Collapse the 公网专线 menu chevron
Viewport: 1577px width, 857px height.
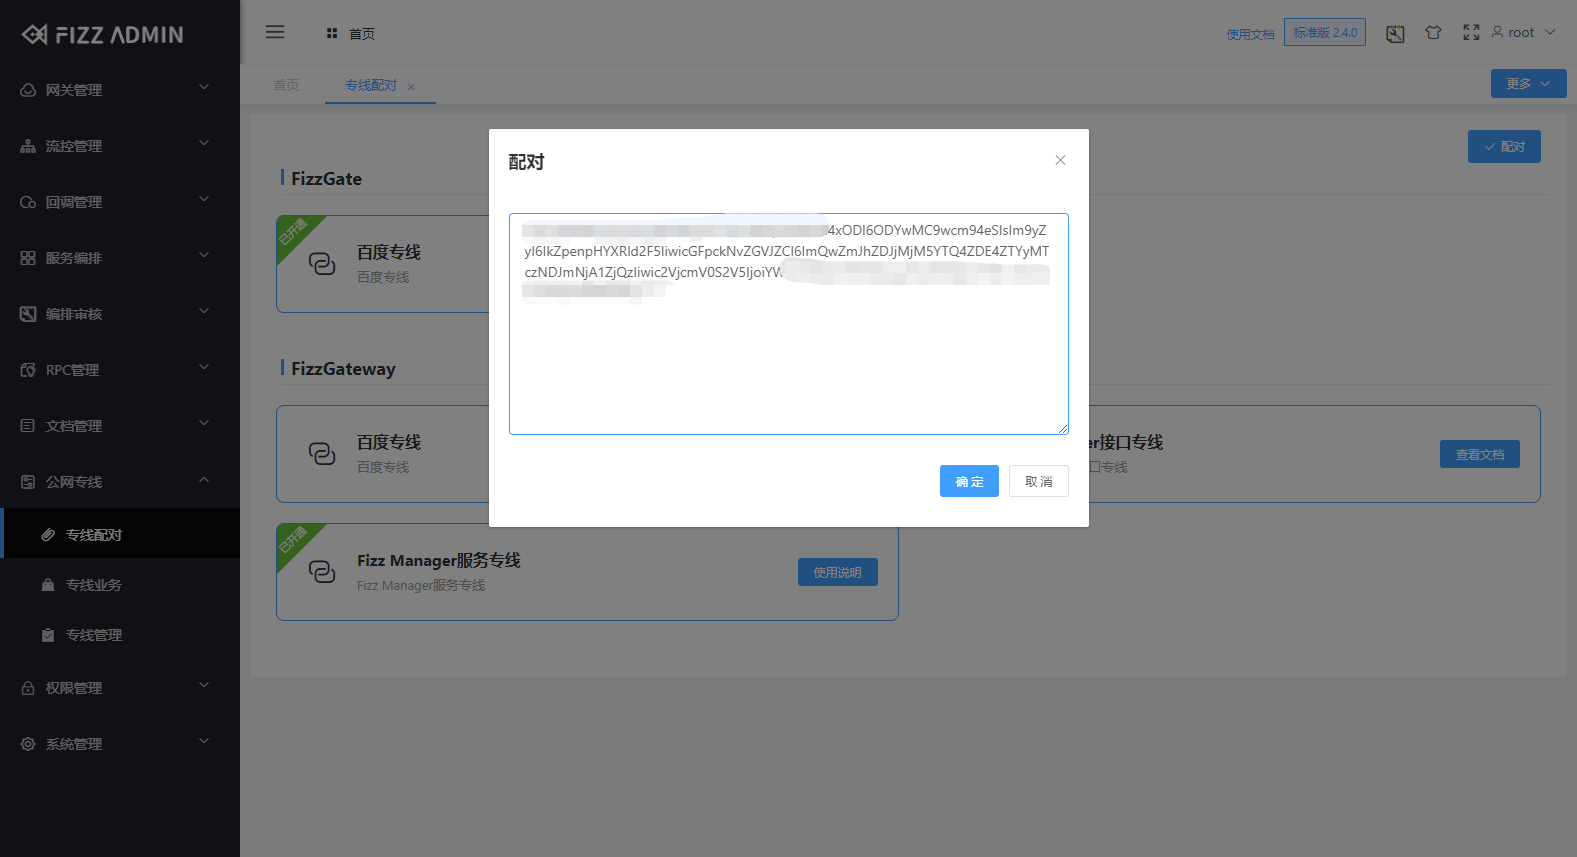coord(204,479)
